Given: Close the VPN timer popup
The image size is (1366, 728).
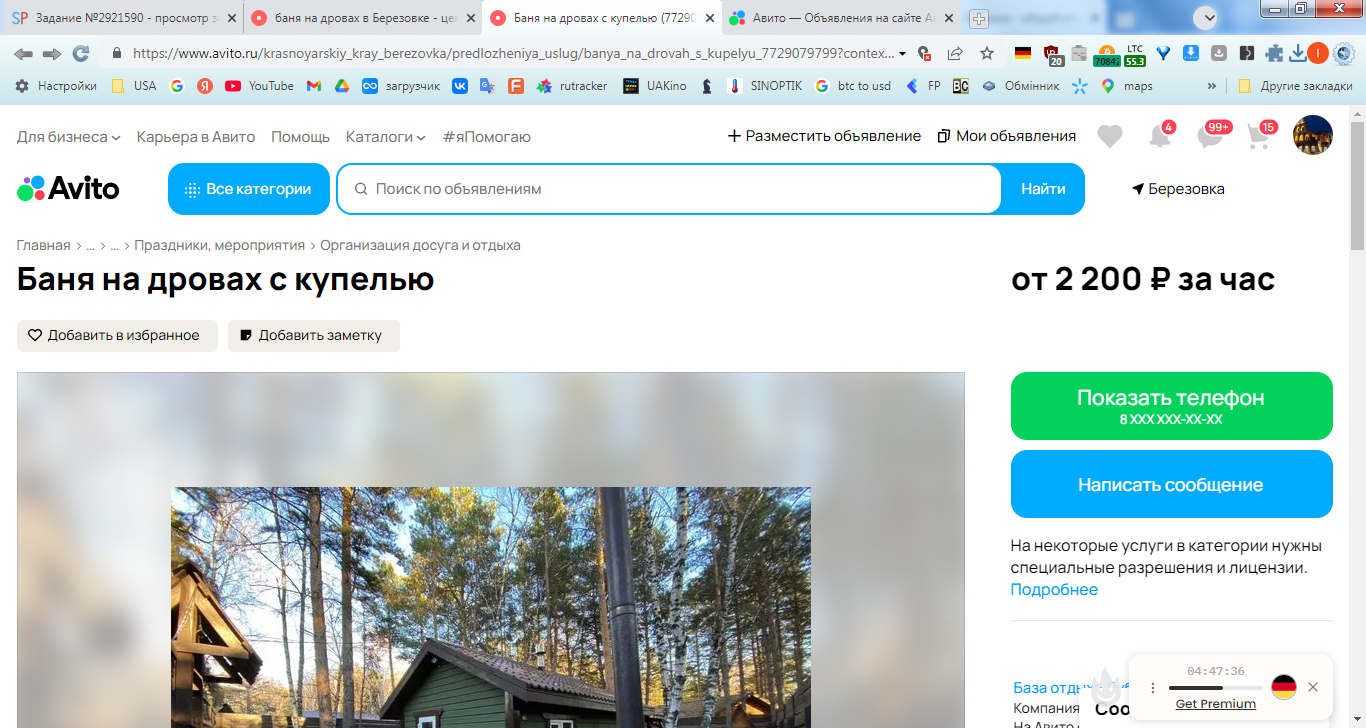Looking at the screenshot, I should click(1313, 687).
